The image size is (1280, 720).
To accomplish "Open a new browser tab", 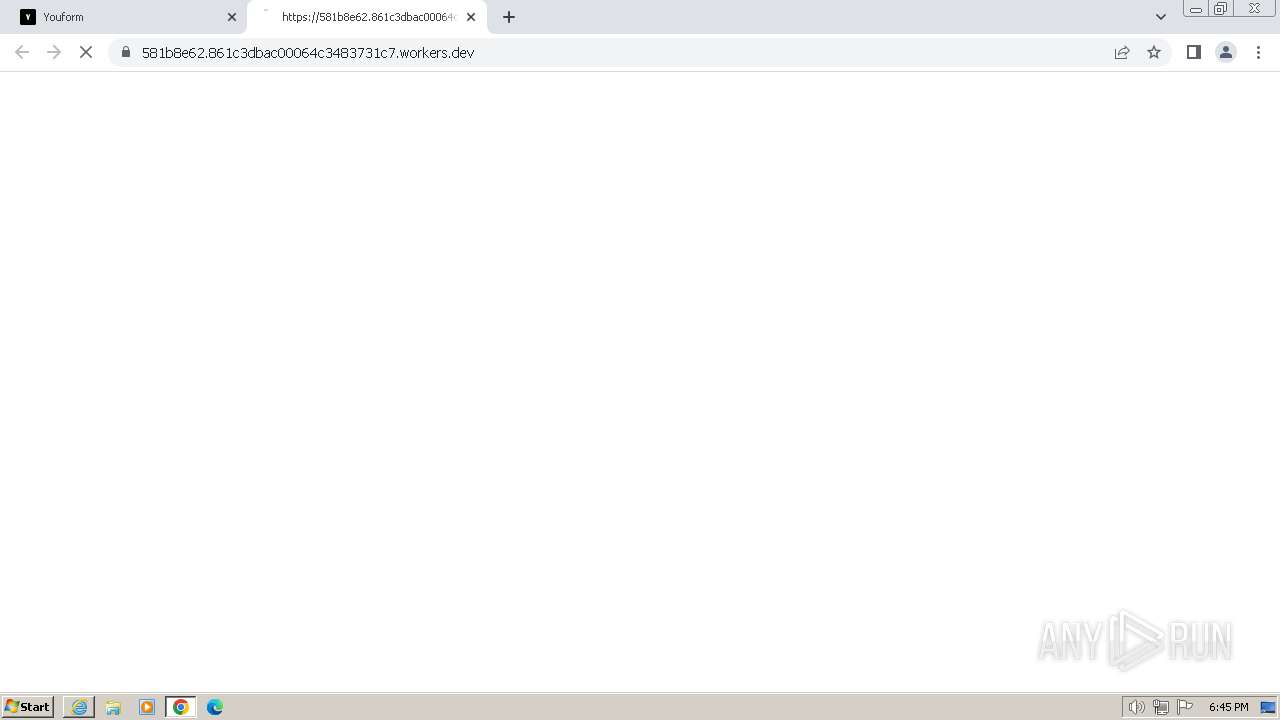I will click(509, 17).
